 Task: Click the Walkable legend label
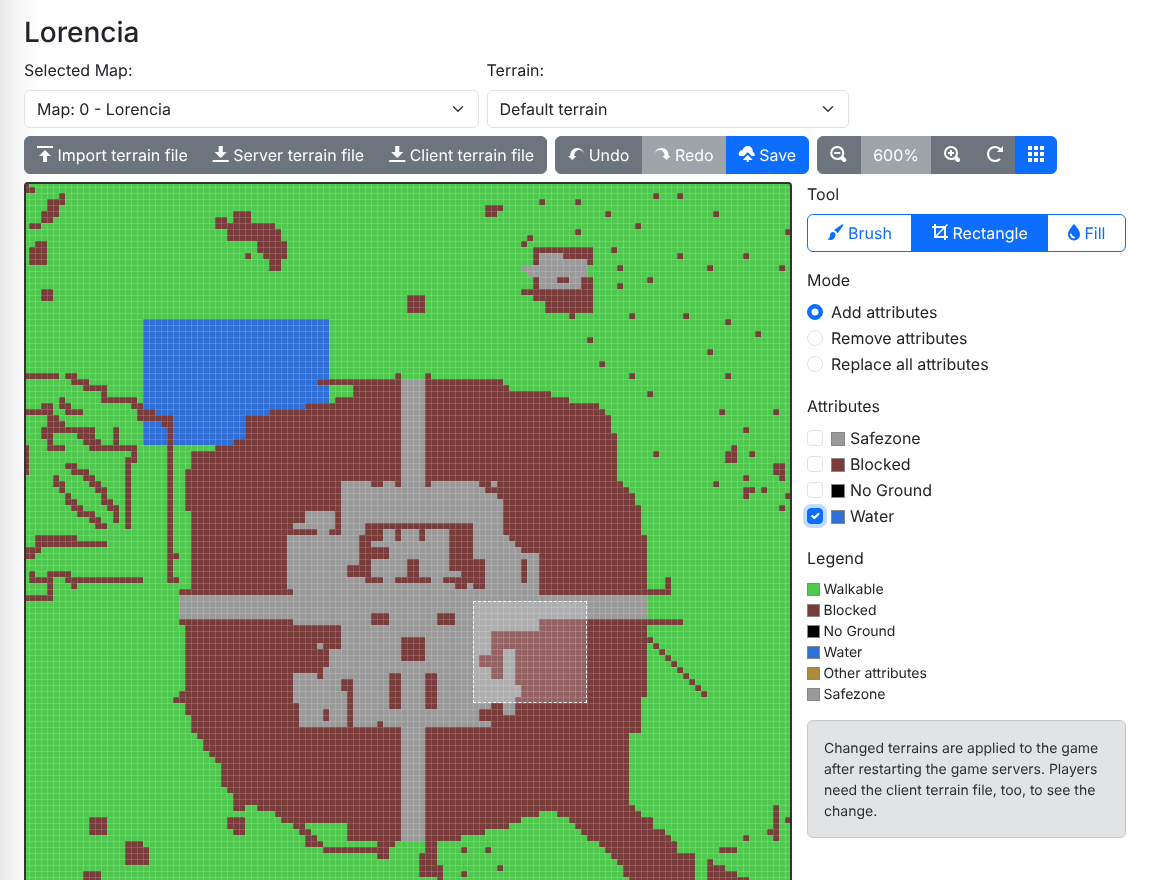pyautogui.click(x=853, y=590)
